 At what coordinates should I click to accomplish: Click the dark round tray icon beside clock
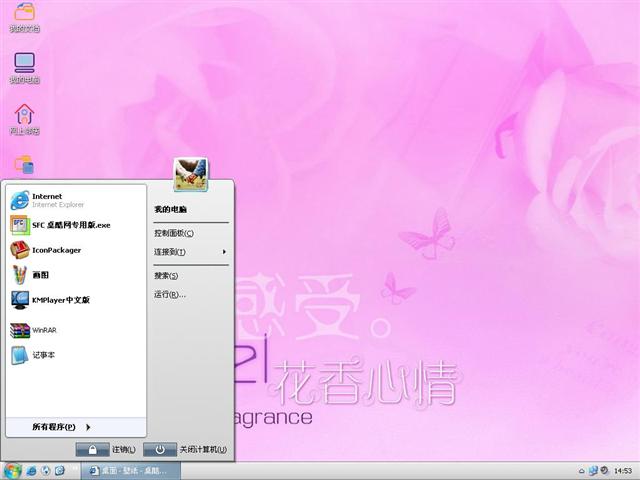604,470
